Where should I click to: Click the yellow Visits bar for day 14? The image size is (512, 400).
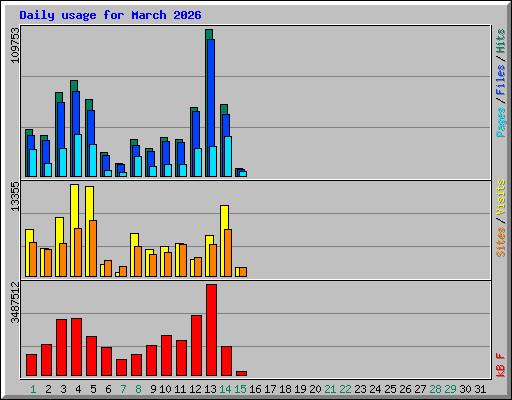(225, 241)
